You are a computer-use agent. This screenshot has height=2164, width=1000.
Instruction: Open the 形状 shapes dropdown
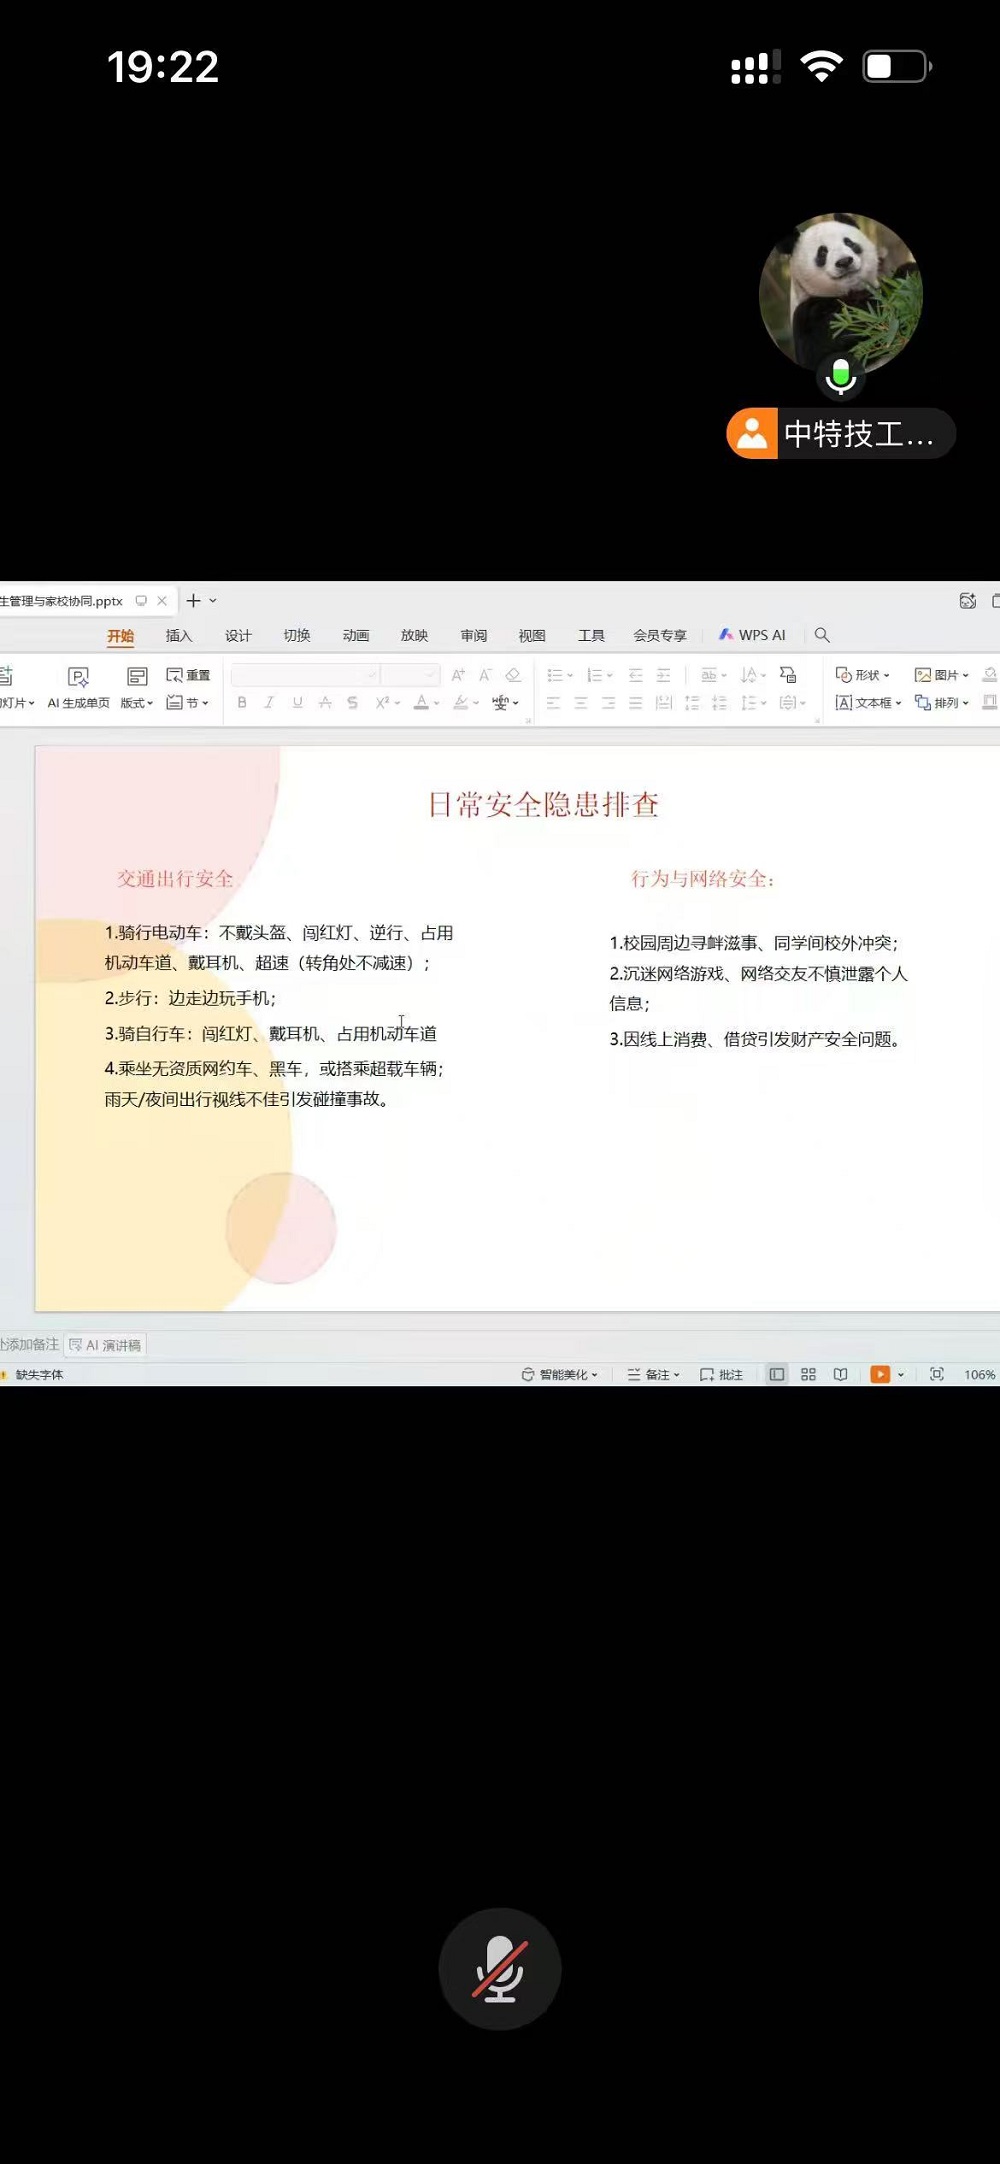[862, 675]
